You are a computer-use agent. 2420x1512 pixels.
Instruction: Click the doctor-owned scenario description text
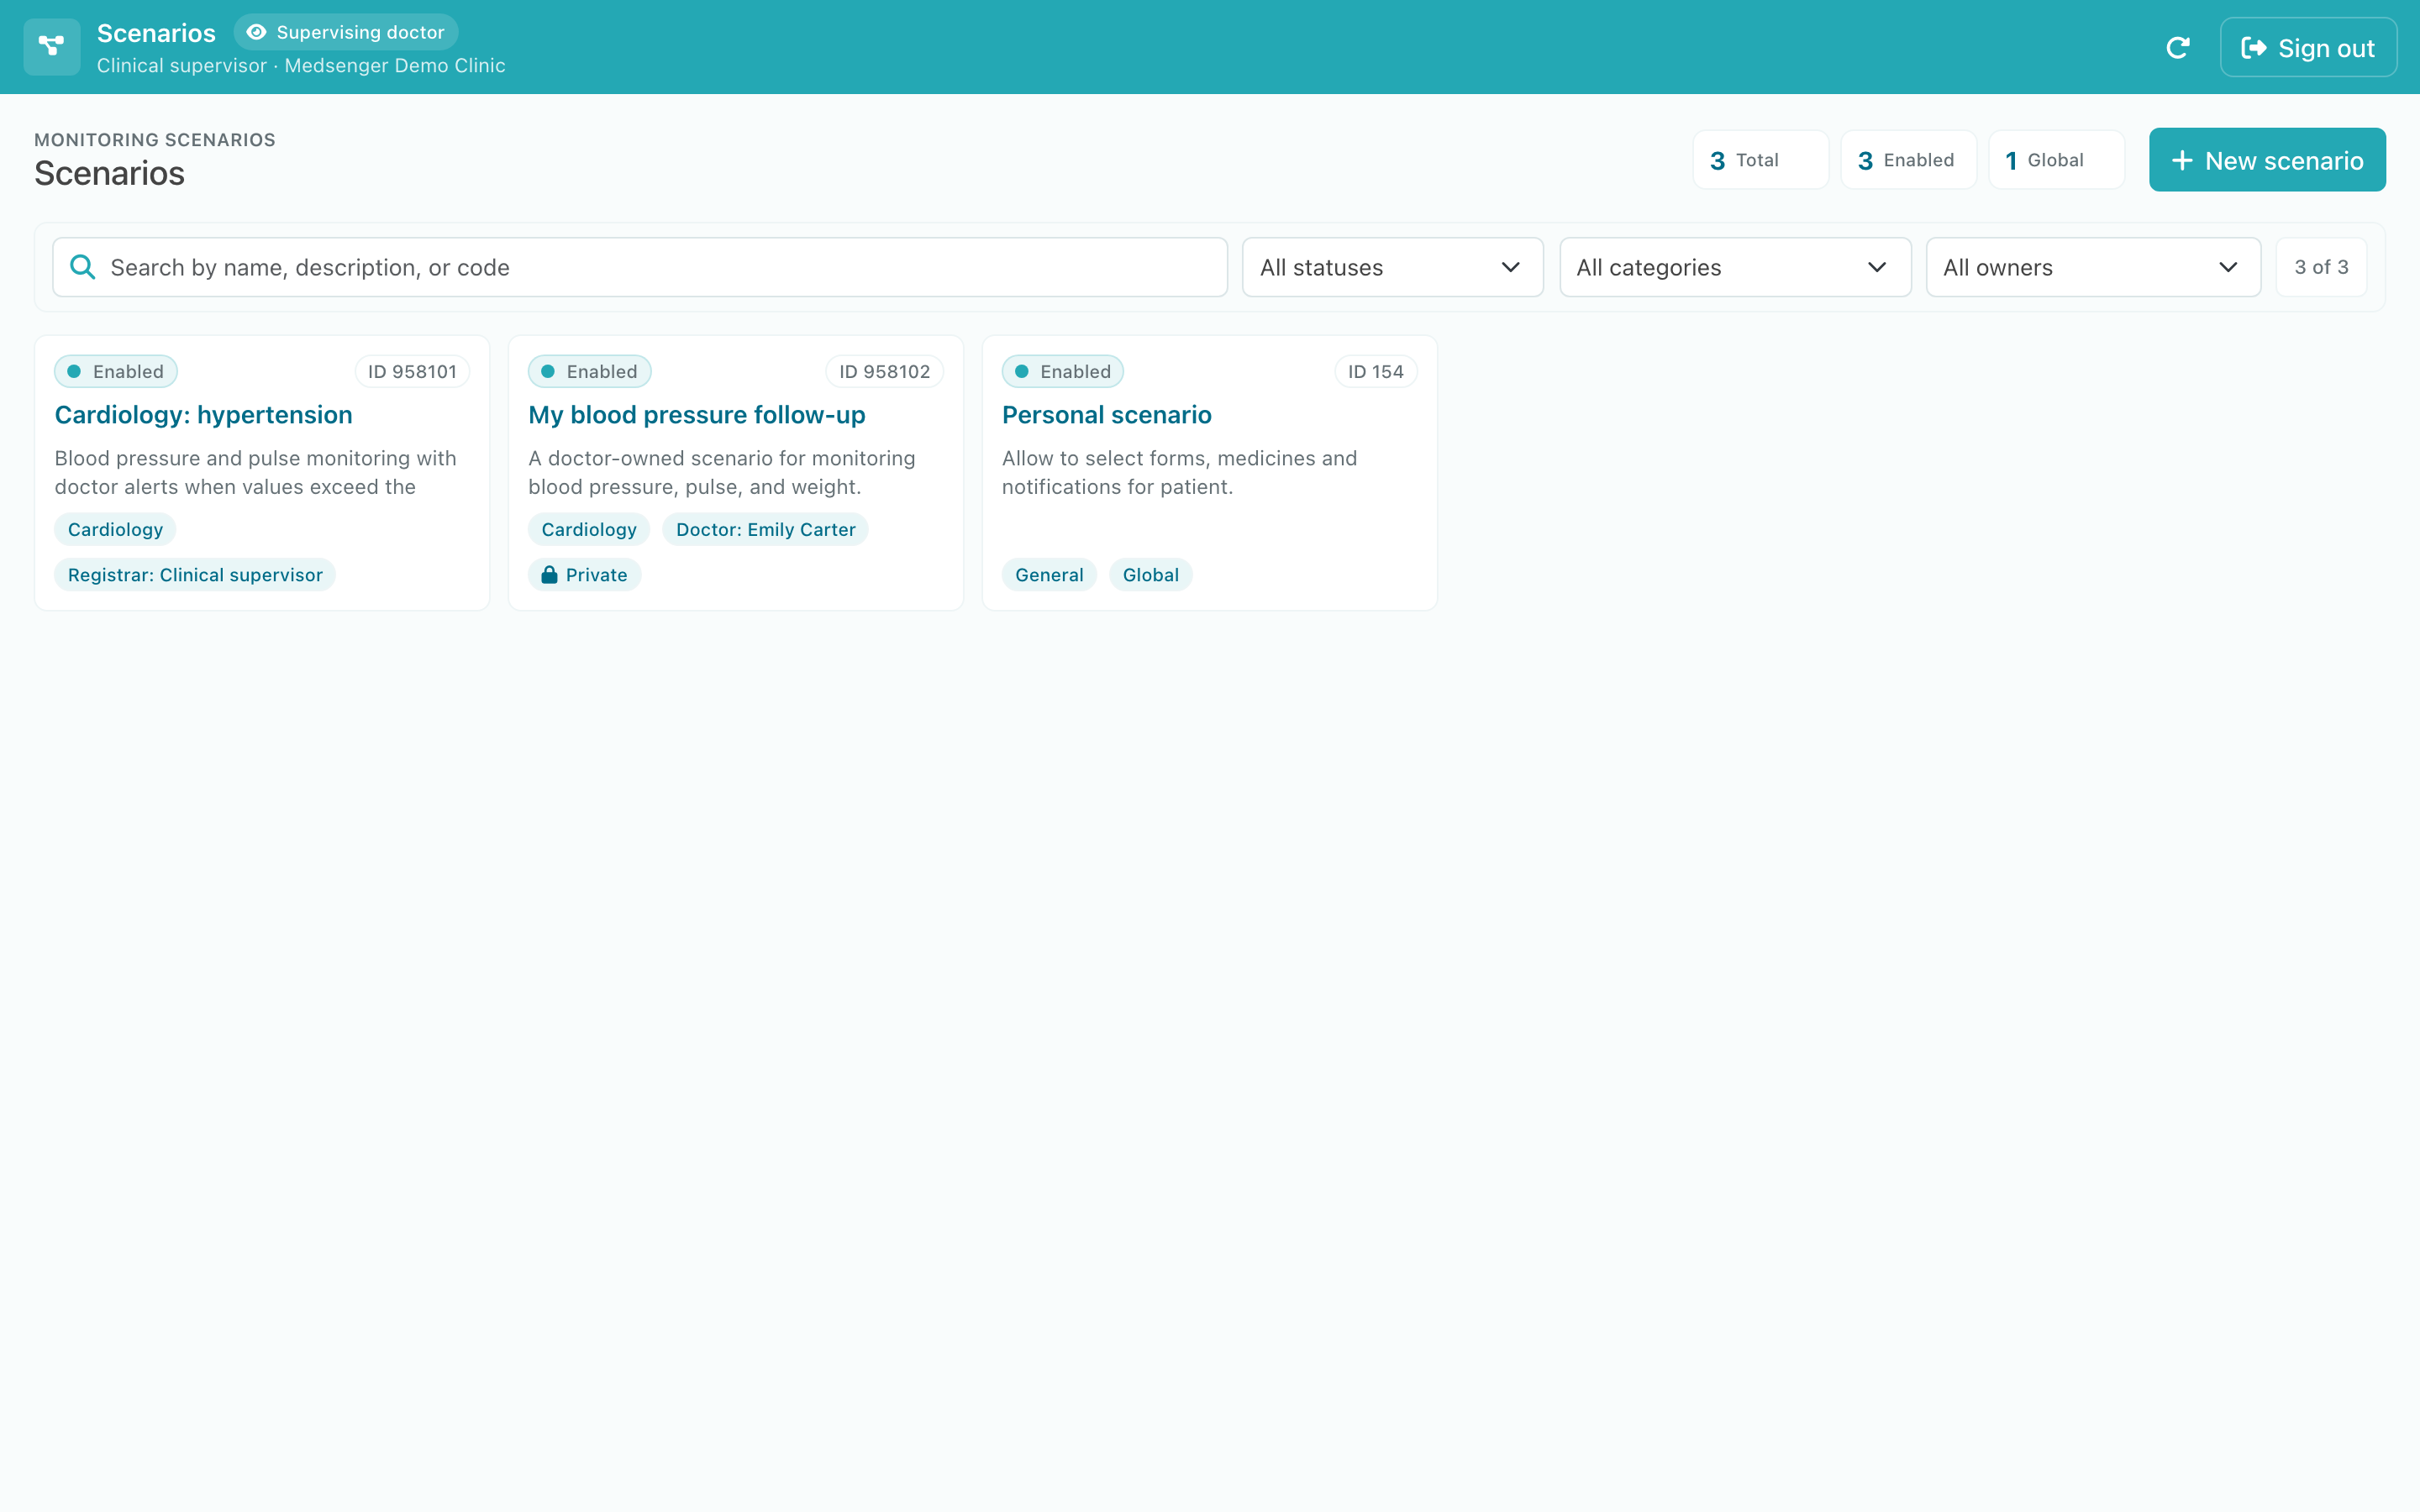click(721, 472)
